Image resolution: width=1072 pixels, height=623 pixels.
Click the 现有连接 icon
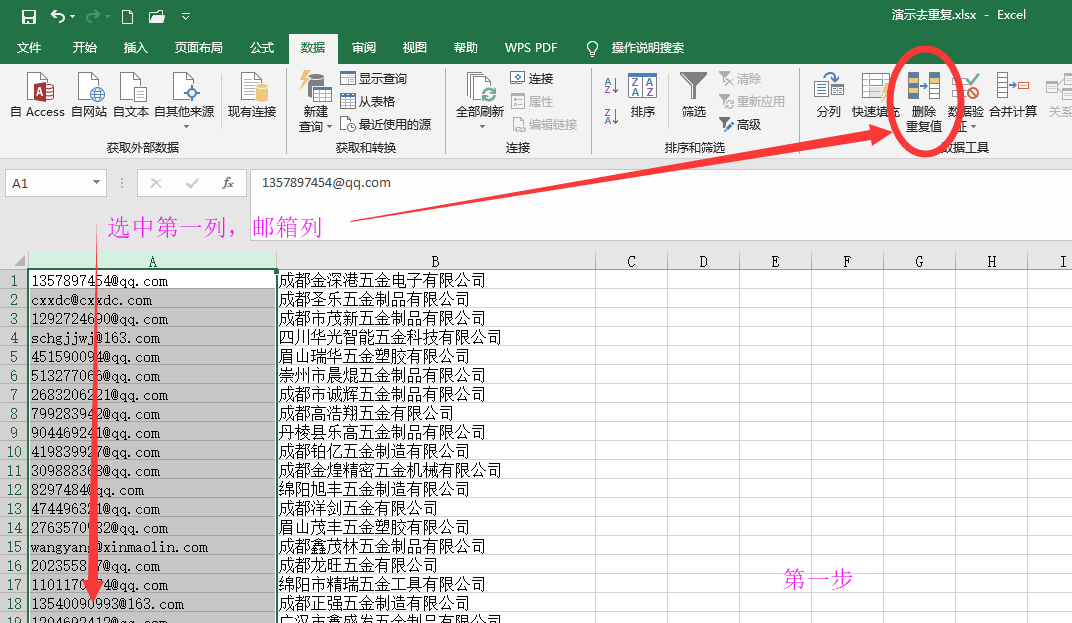tap(252, 95)
